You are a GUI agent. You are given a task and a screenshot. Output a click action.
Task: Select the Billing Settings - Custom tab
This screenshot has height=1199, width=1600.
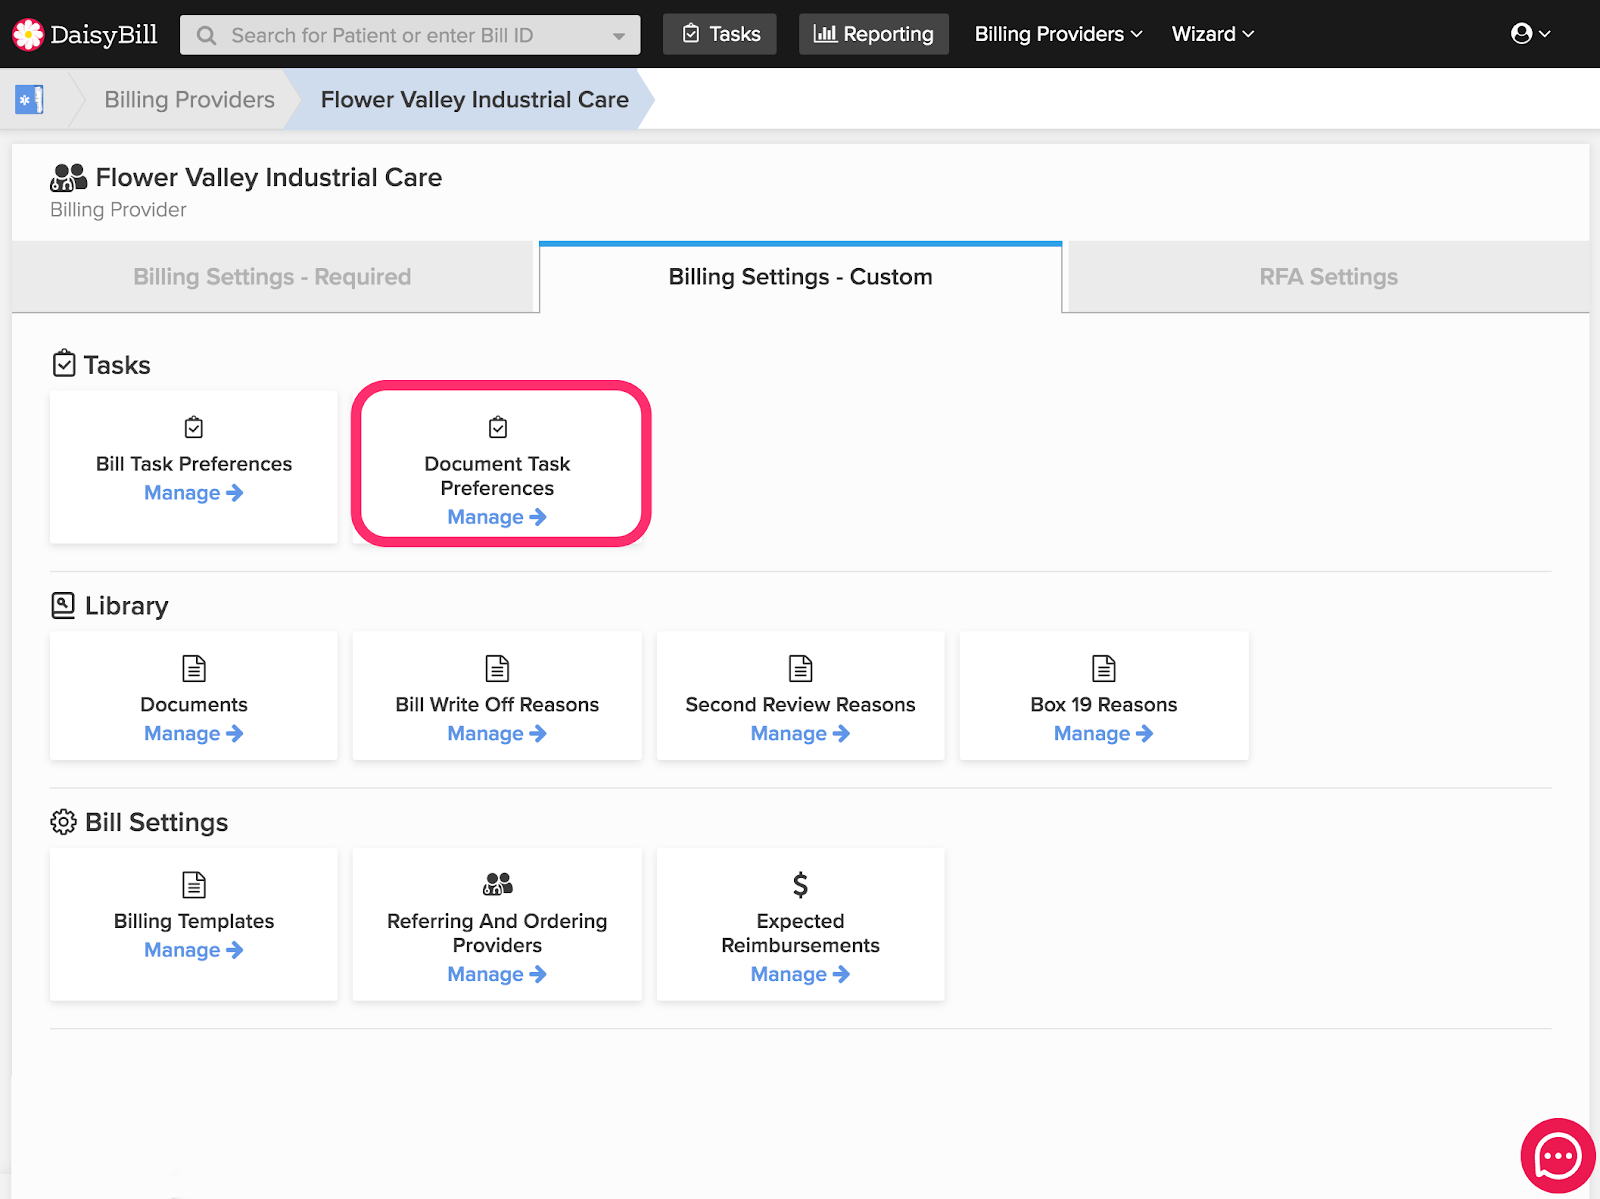pyautogui.click(x=800, y=277)
